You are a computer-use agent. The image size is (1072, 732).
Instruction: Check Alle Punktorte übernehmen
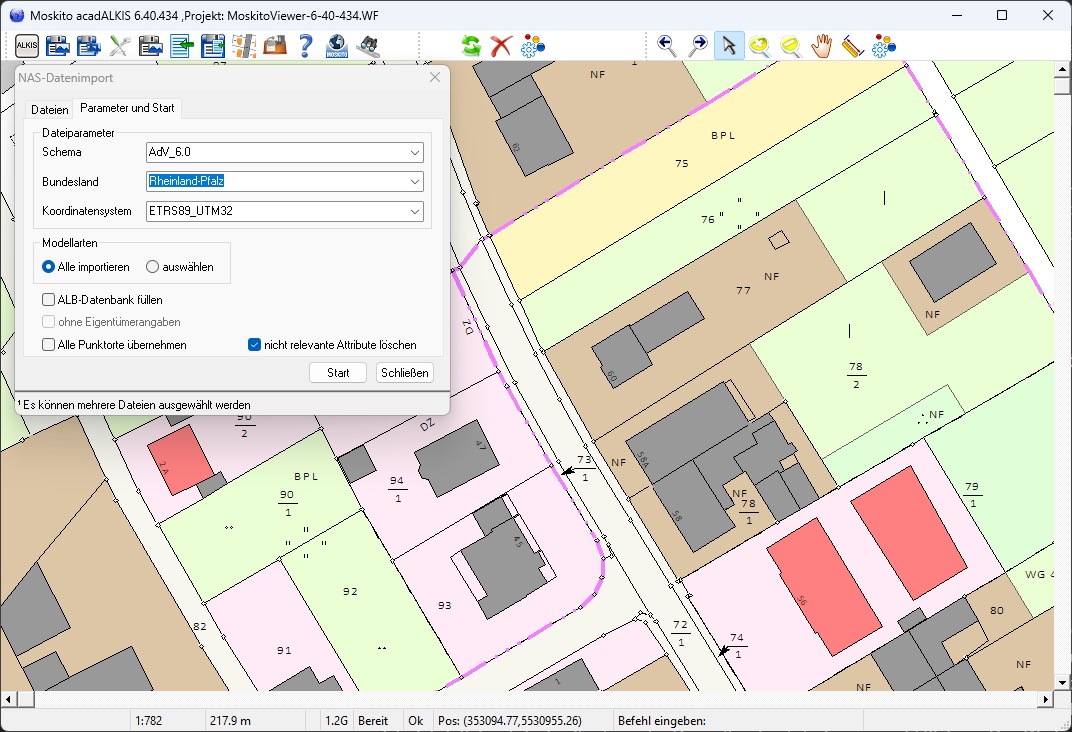pos(49,345)
